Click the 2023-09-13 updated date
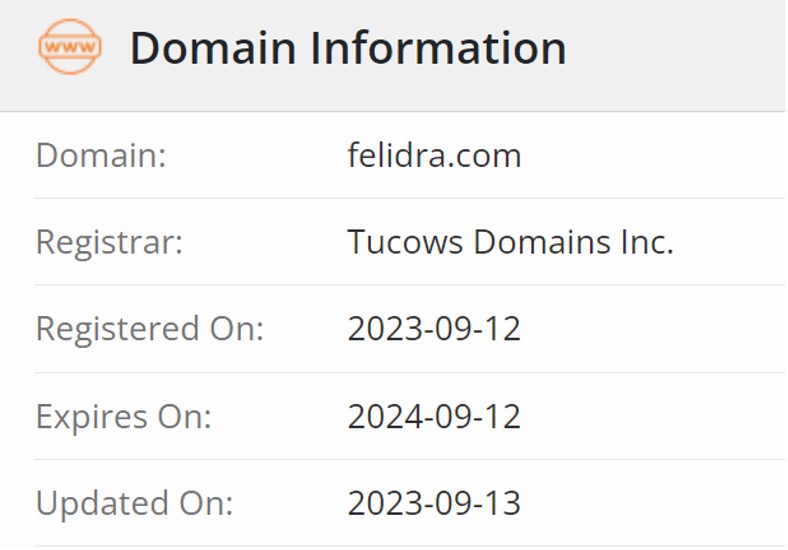Screen dimensions: 788x550 (434, 503)
